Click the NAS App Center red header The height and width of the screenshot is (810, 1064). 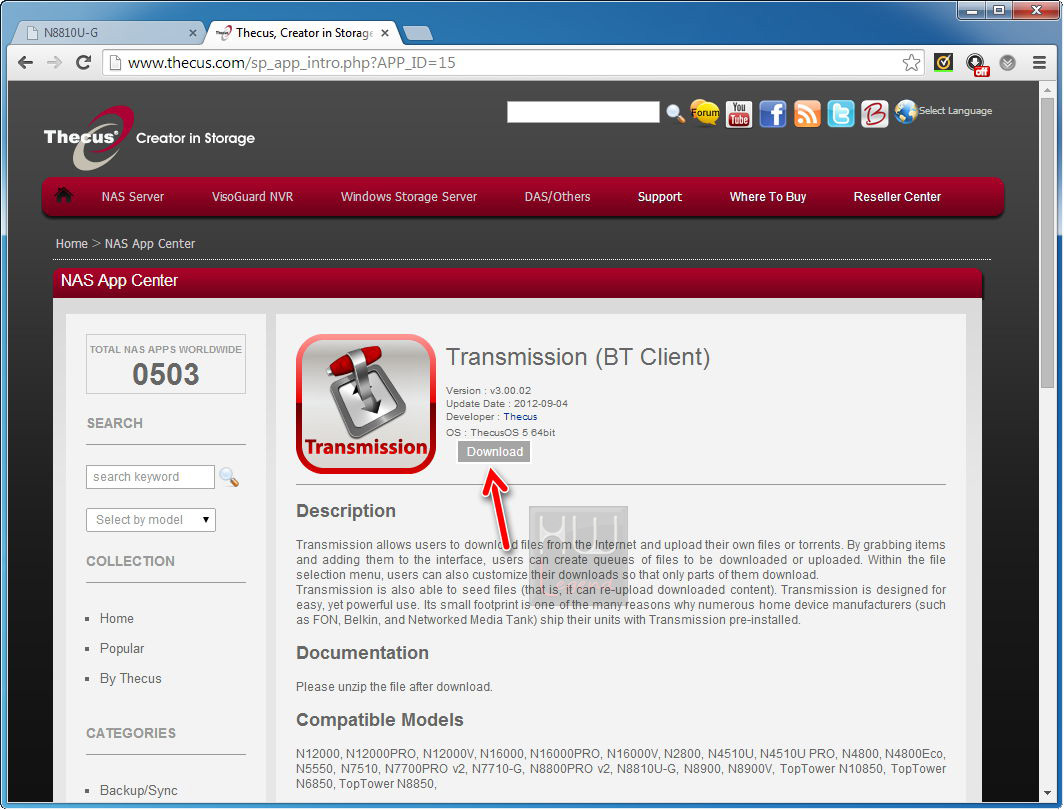[x=517, y=281]
